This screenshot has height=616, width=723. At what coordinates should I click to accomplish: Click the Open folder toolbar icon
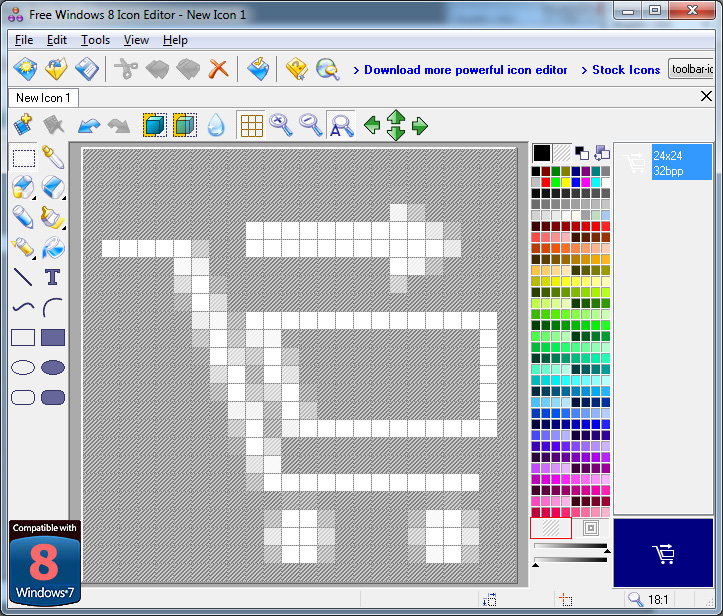coord(56,69)
